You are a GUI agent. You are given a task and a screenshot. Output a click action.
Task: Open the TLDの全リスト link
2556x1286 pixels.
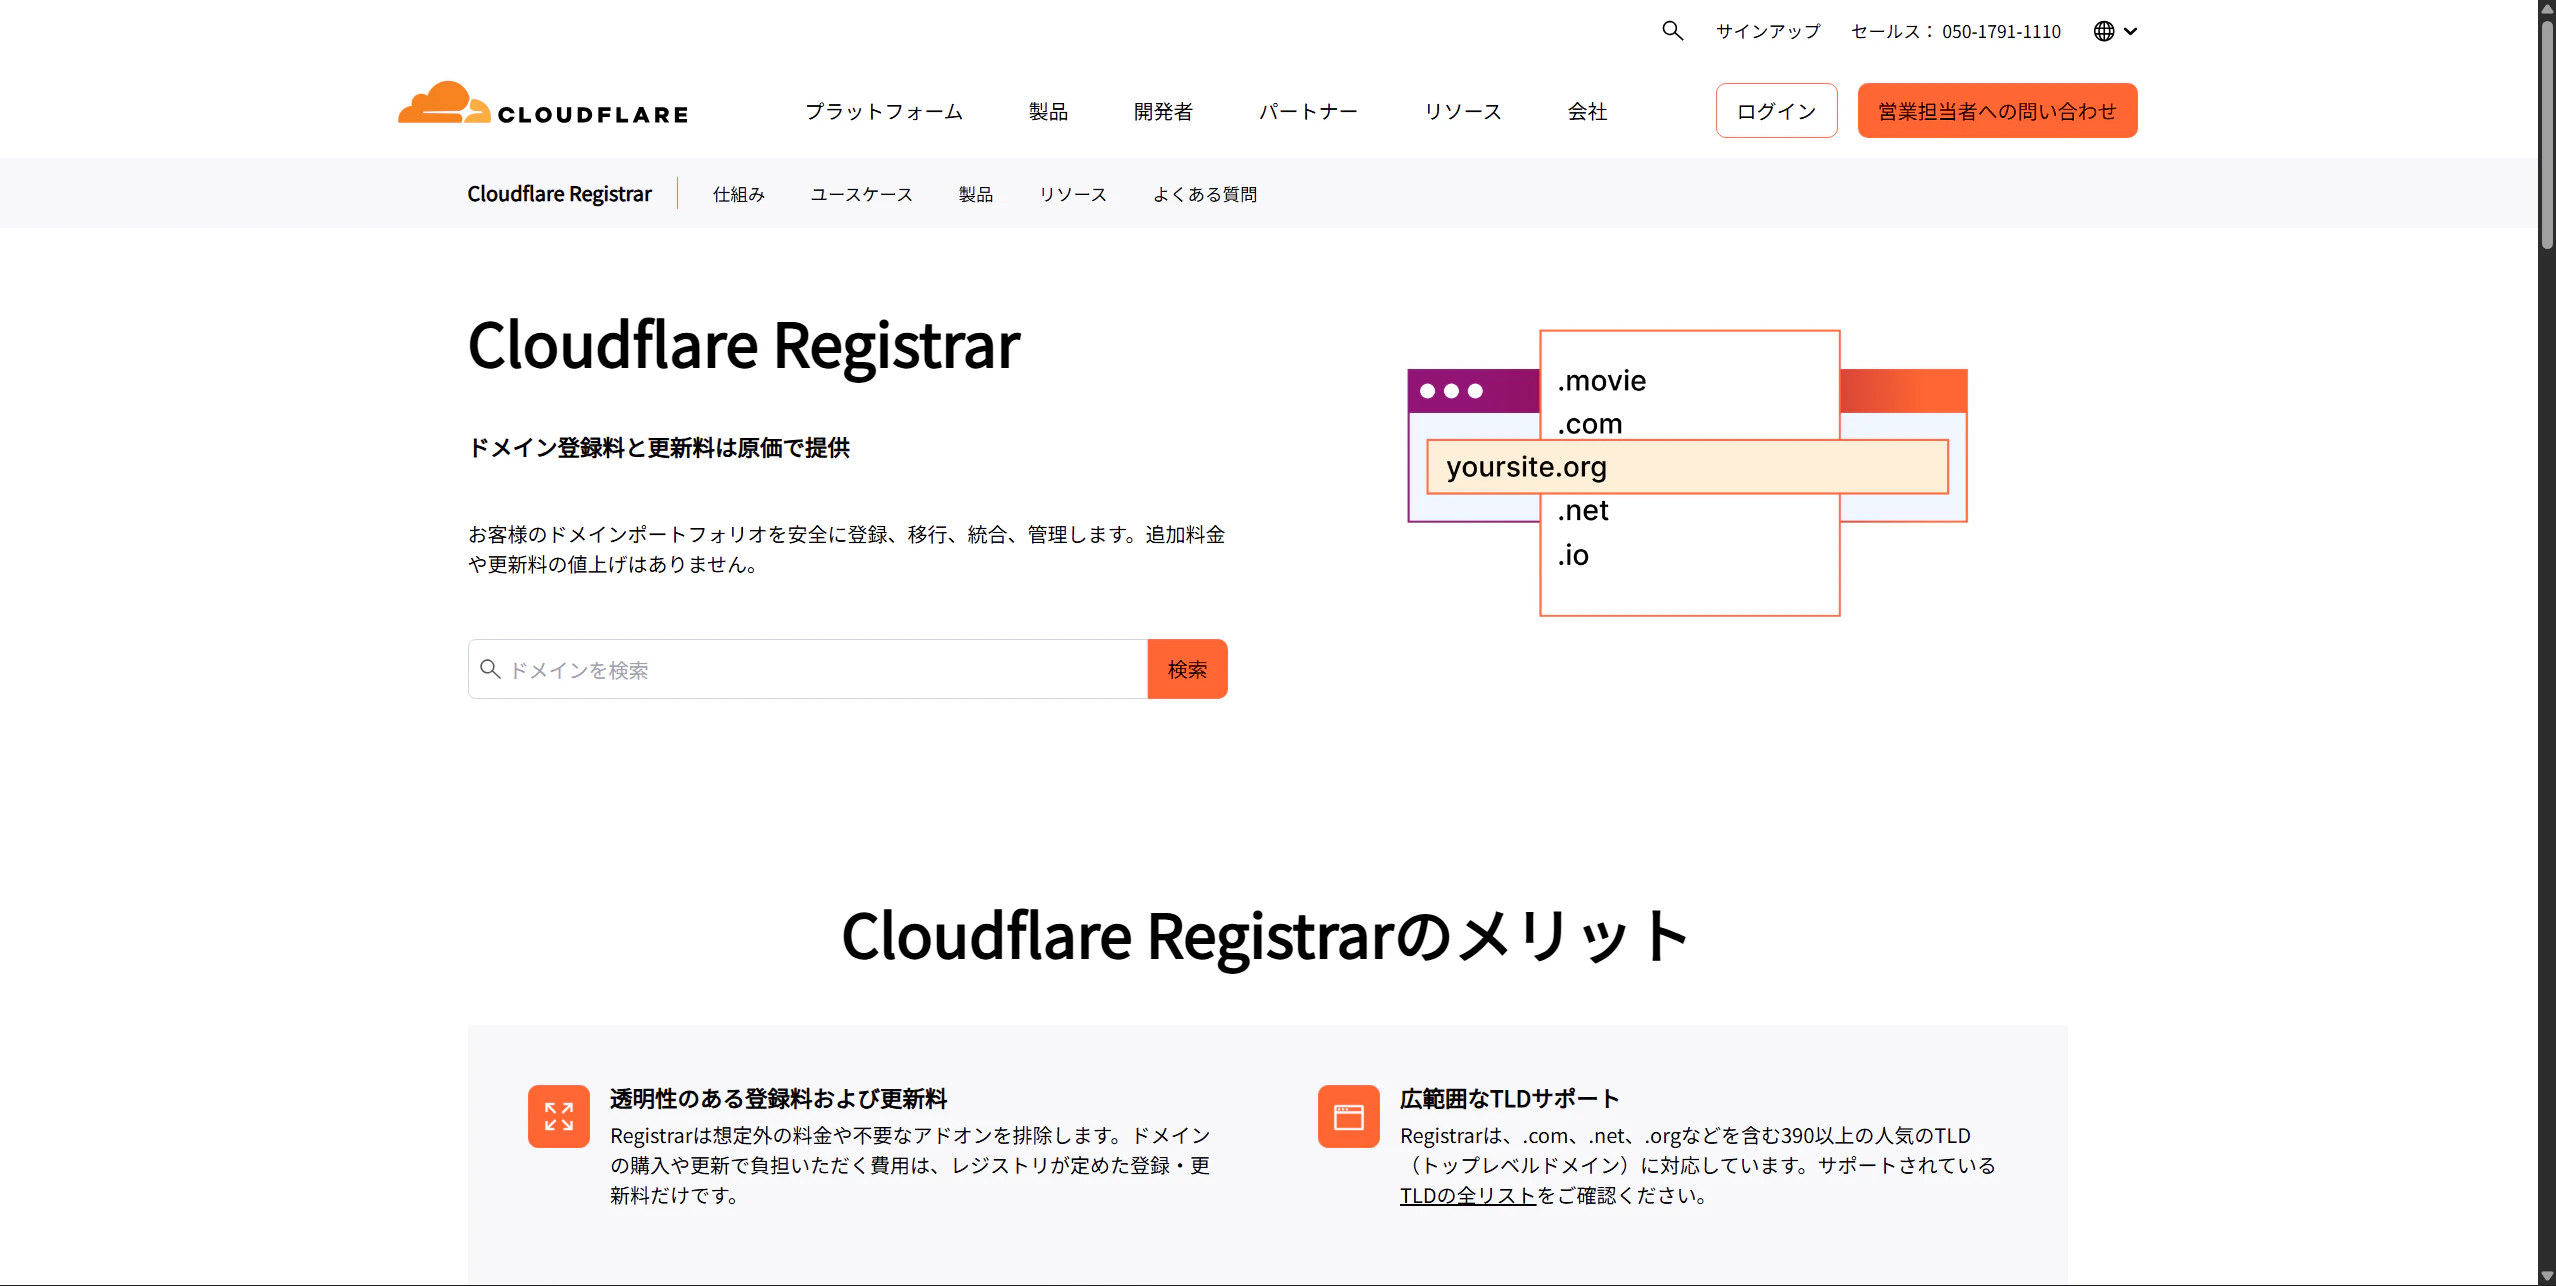coord(1467,1195)
